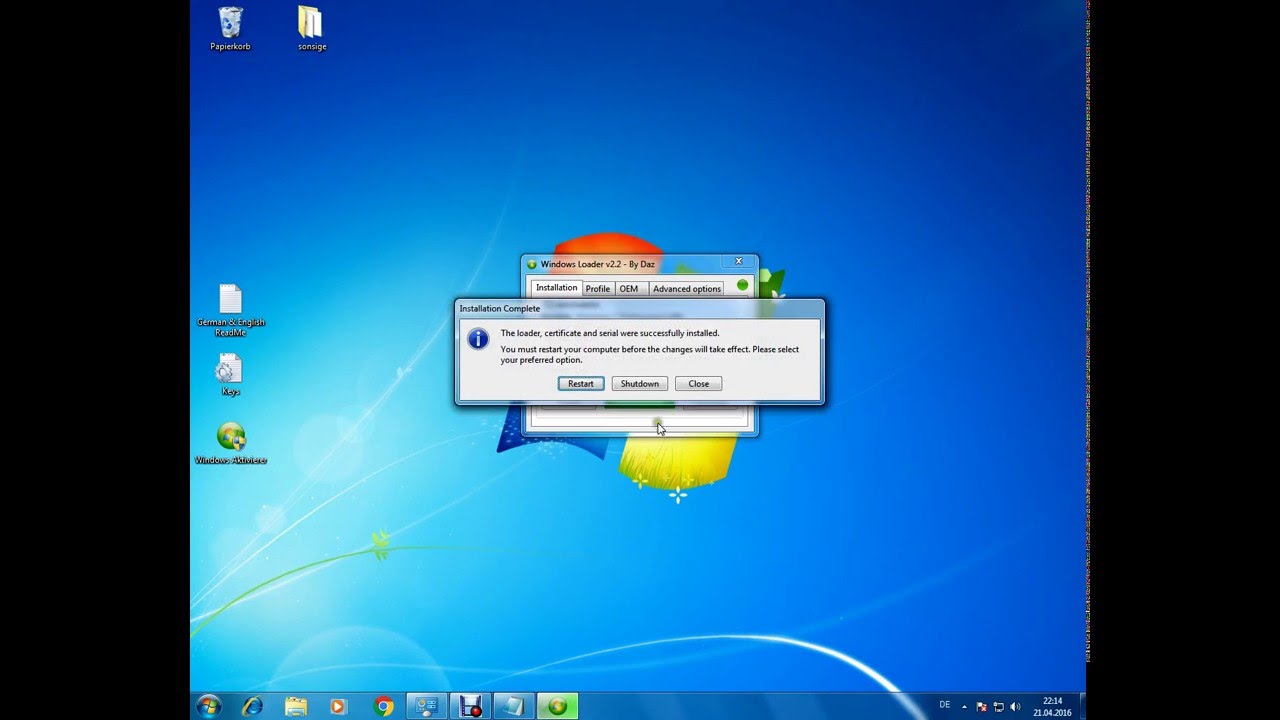Open the Control Panel taskbar item
Image resolution: width=1280 pixels, height=720 pixels.
click(x=426, y=706)
